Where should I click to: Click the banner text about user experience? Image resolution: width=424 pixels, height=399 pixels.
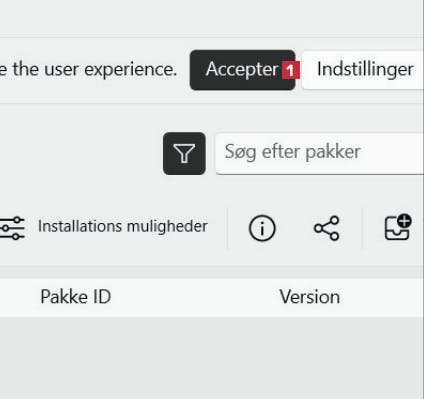pos(88,70)
